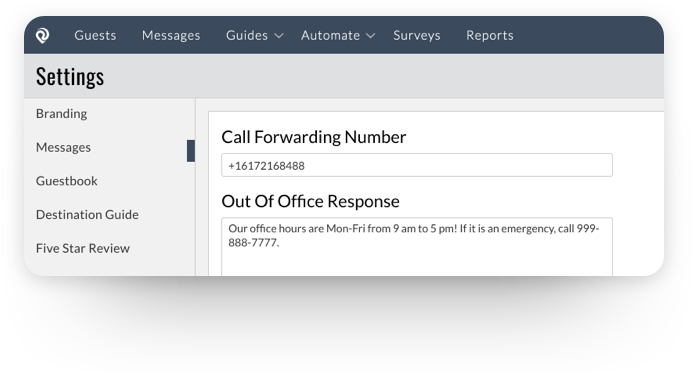Select Branding in settings sidebar

tap(62, 114)
